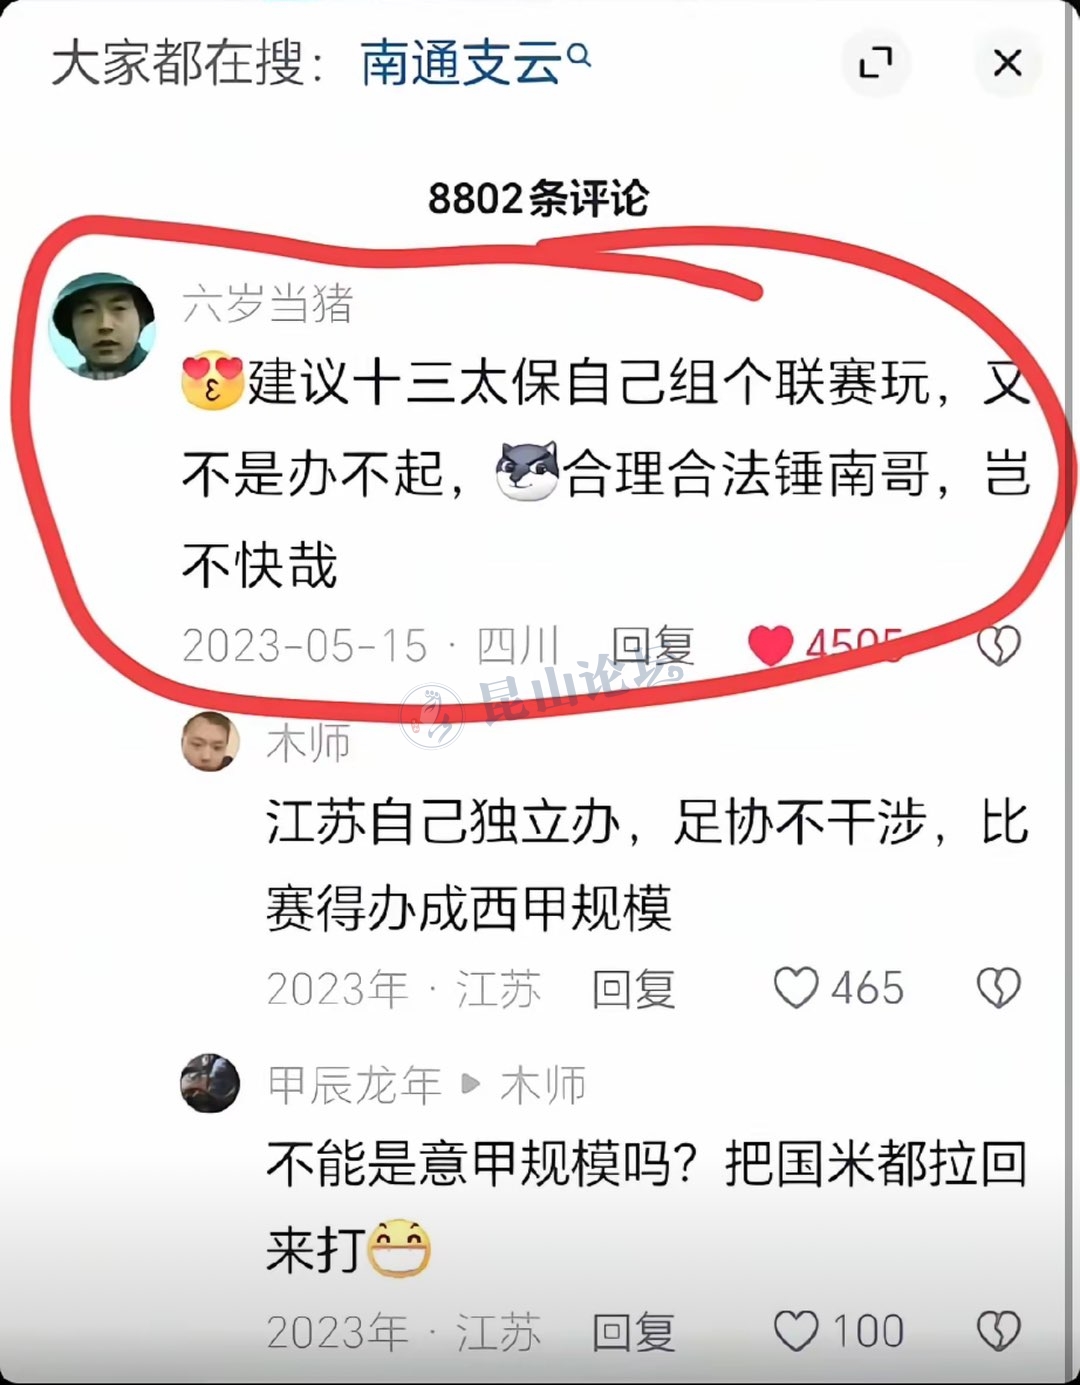
Task: Dislike 甲辰龙年's reply with broken heart
Action: tap(998, 1332)
